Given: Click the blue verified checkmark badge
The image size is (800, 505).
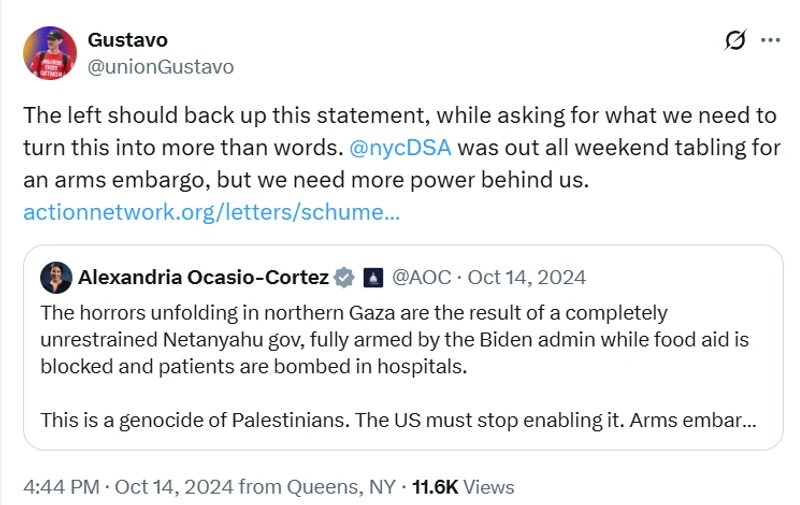Looking at the screenshot, I should (x=343, y=276).
